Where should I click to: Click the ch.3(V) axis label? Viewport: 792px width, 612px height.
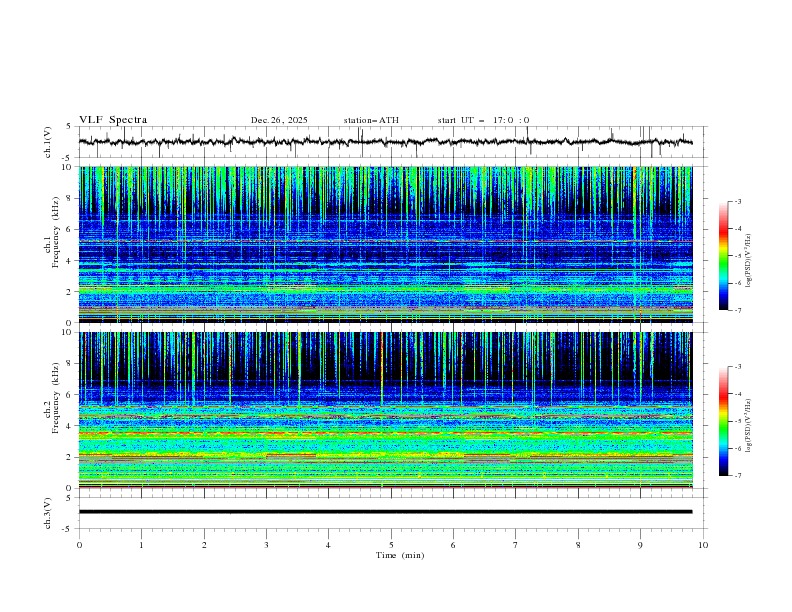(x=49, y=512)
